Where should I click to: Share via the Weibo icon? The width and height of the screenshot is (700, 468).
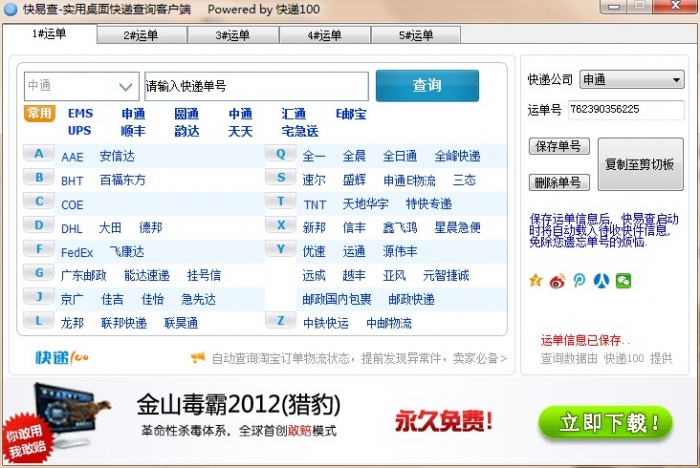[x=557, y=281]
